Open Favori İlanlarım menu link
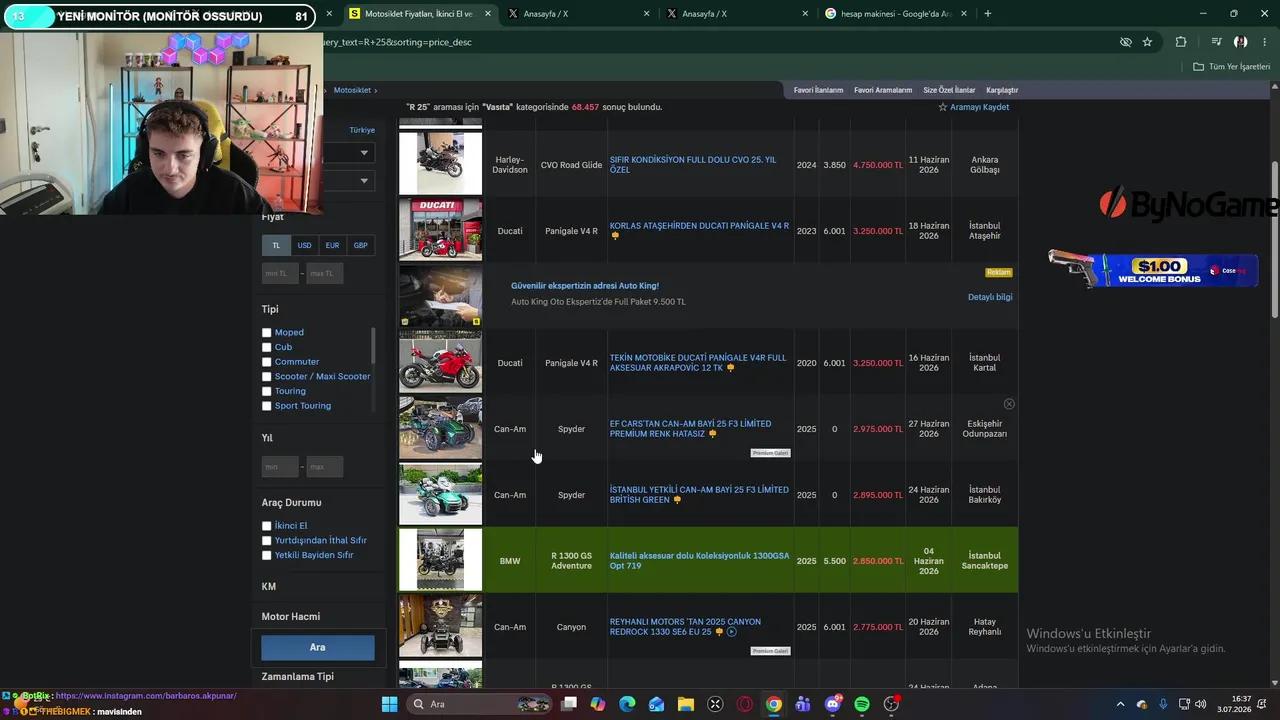This screenshot has width=1280, height=720. click(x=818, y=90)
